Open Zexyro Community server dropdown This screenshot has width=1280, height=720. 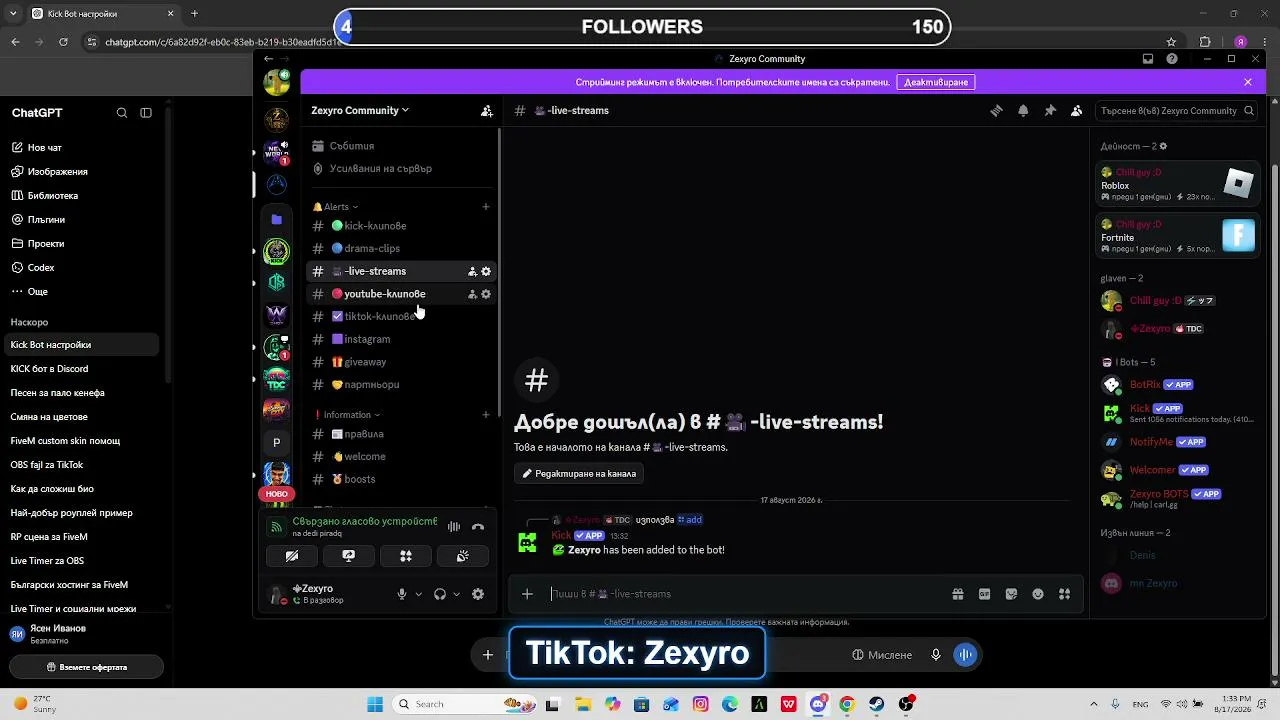point(360,111)
